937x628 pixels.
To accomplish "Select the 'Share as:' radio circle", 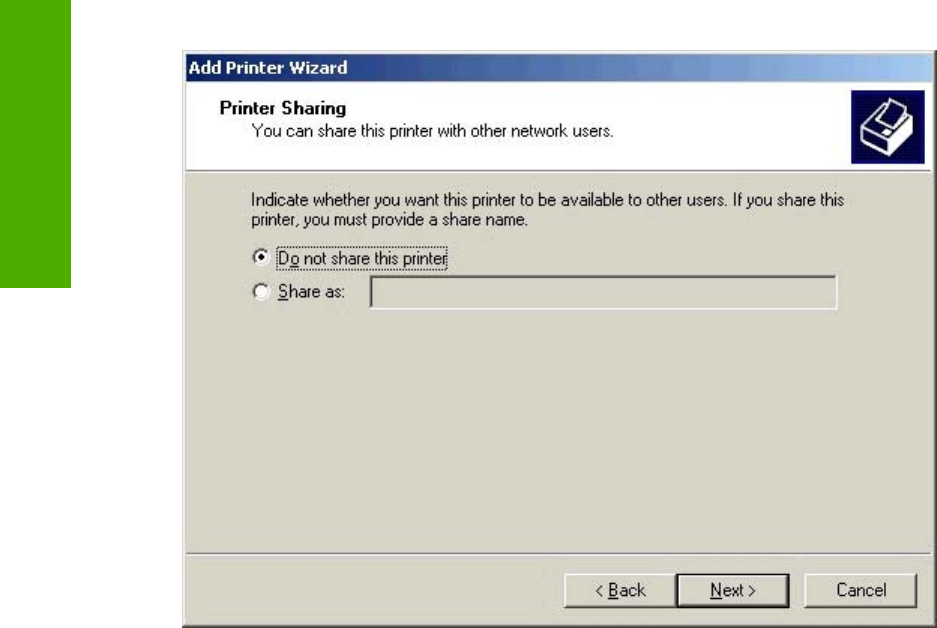I will [x=262, y=292].
